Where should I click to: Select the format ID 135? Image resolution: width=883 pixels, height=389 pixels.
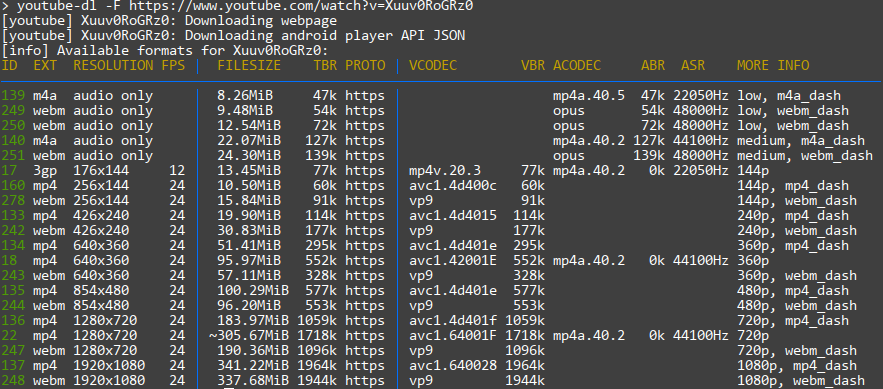[14, 290]
